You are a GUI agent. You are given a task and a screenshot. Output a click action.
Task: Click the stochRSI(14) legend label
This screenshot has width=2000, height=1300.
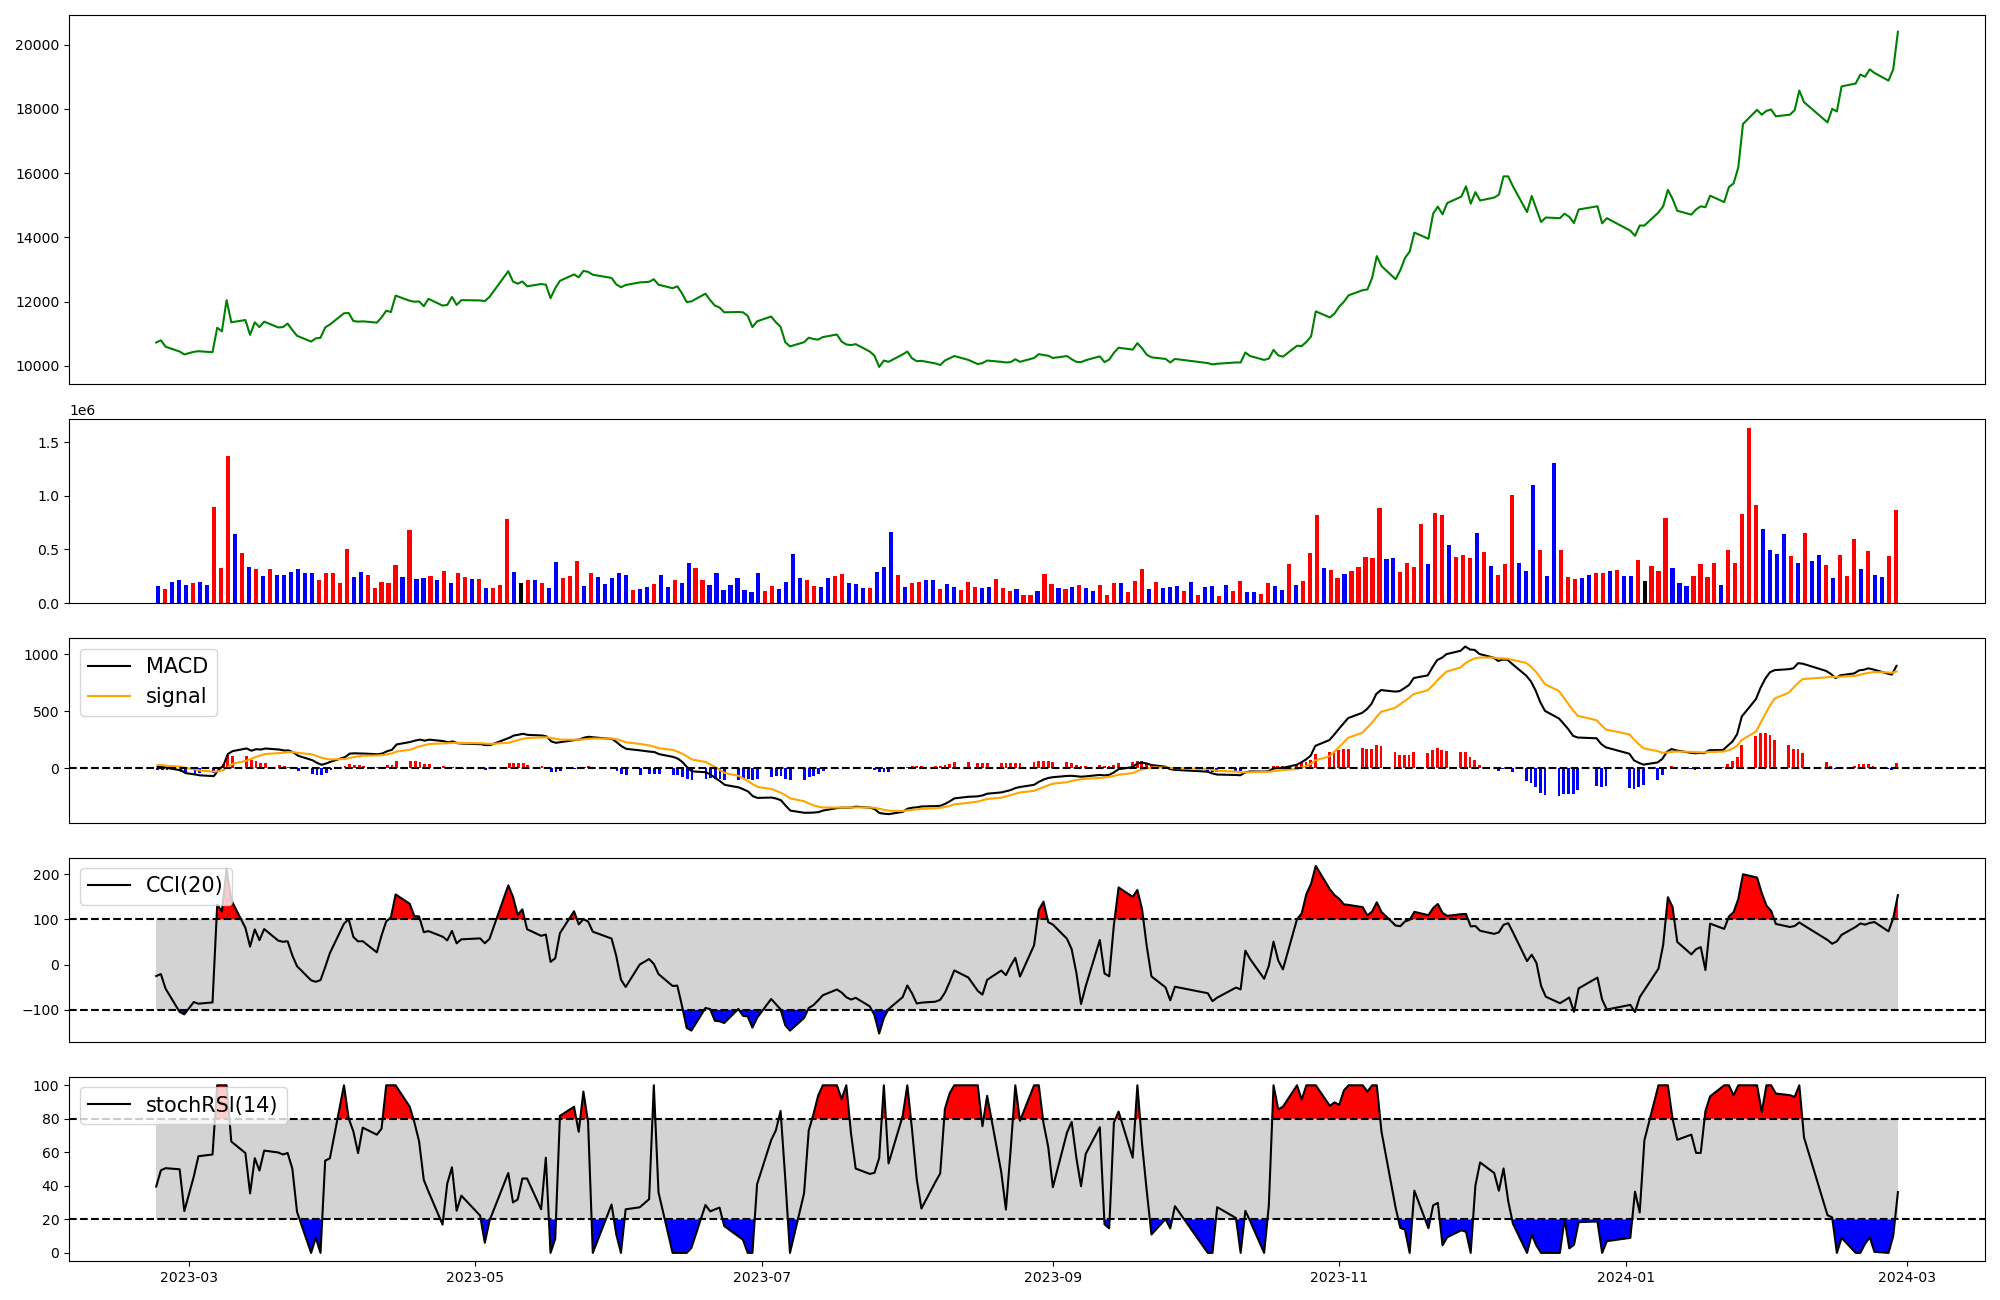click(211, 1104)
